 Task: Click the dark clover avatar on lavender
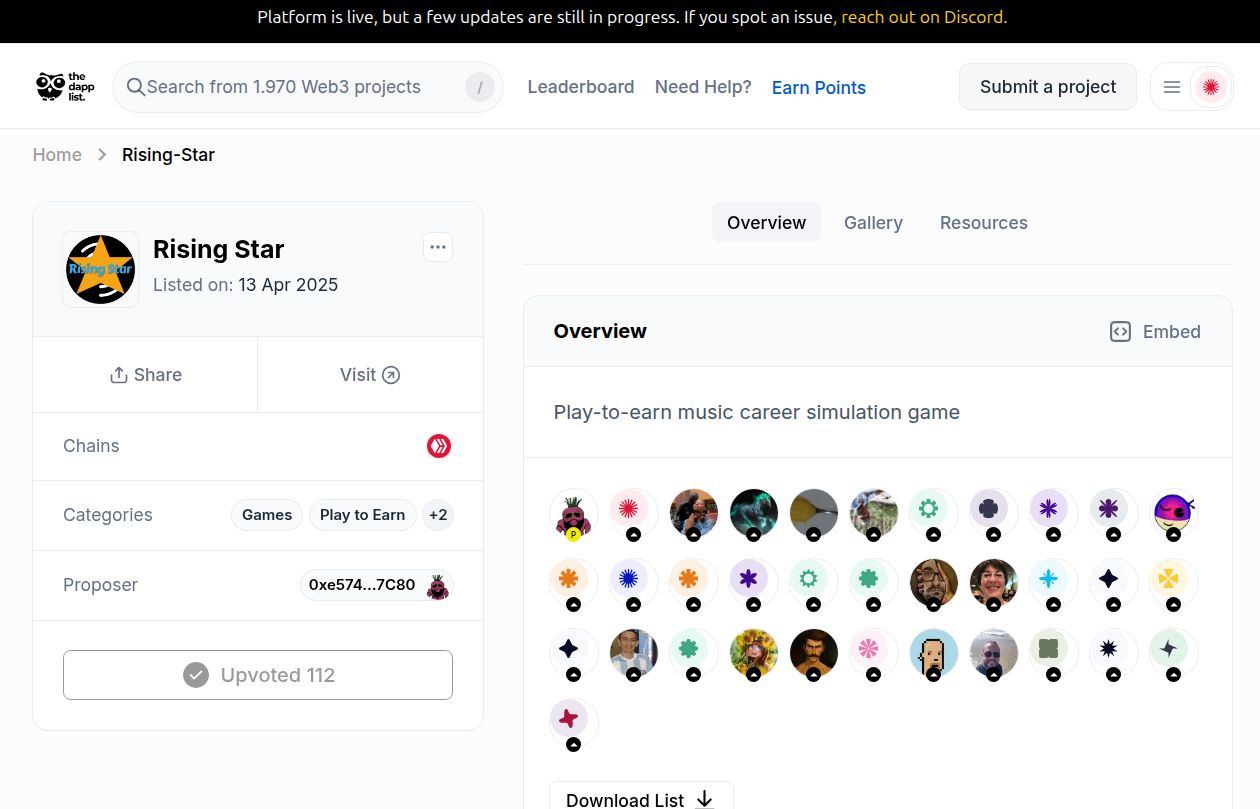click(988, 510)
